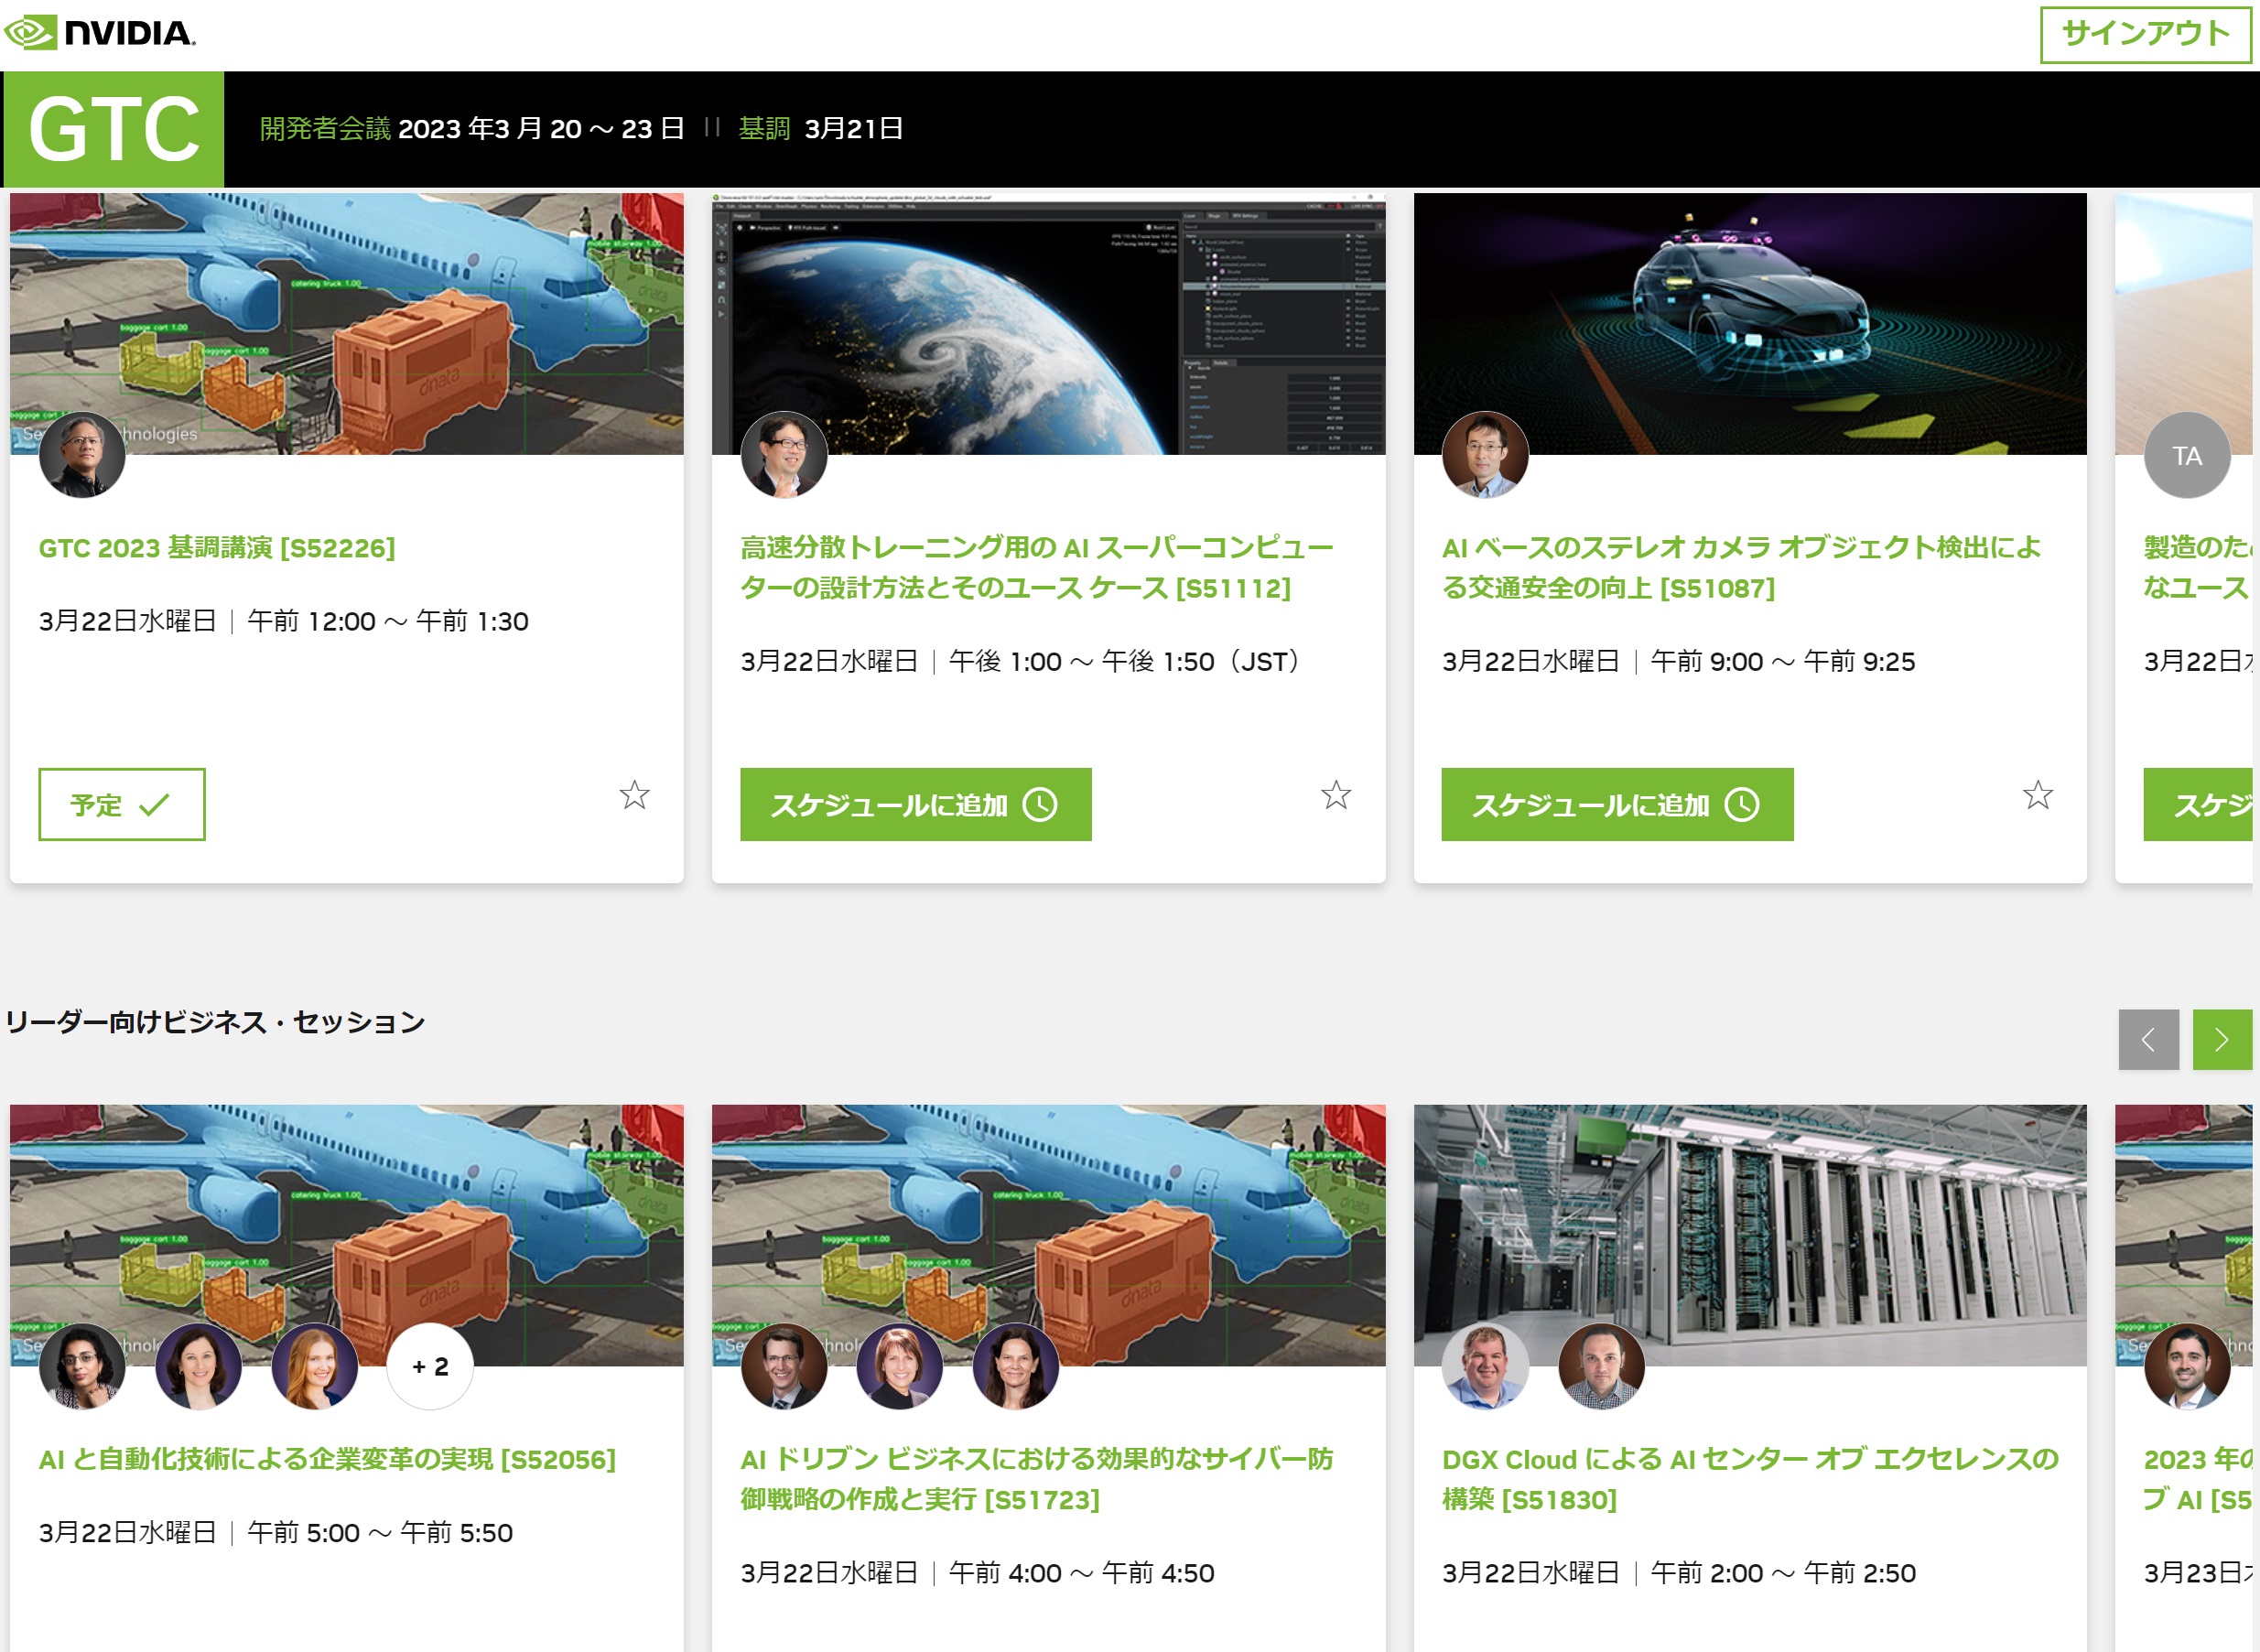Add S51087 stereo camera session to schedule
Screen dimensions: 2260x1652
click(1616, 804)
